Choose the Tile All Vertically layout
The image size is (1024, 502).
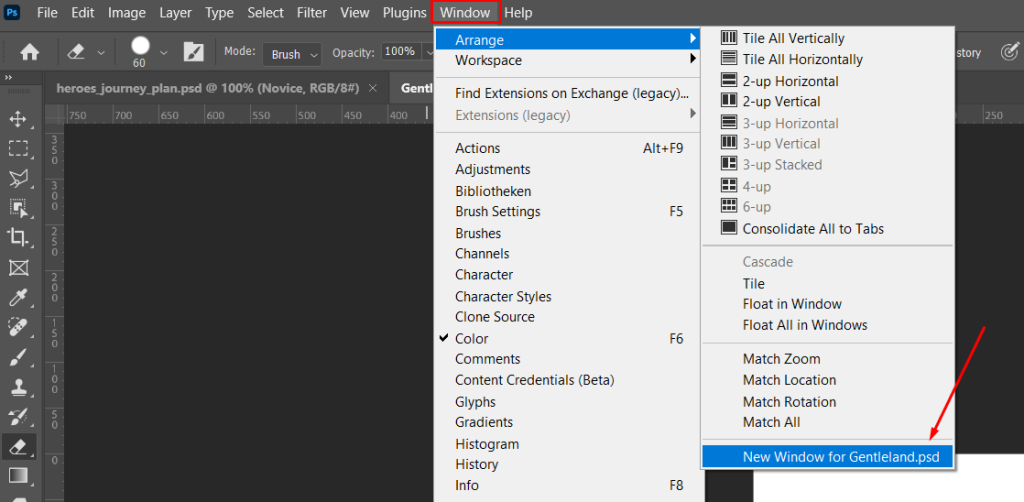point(792,38)
